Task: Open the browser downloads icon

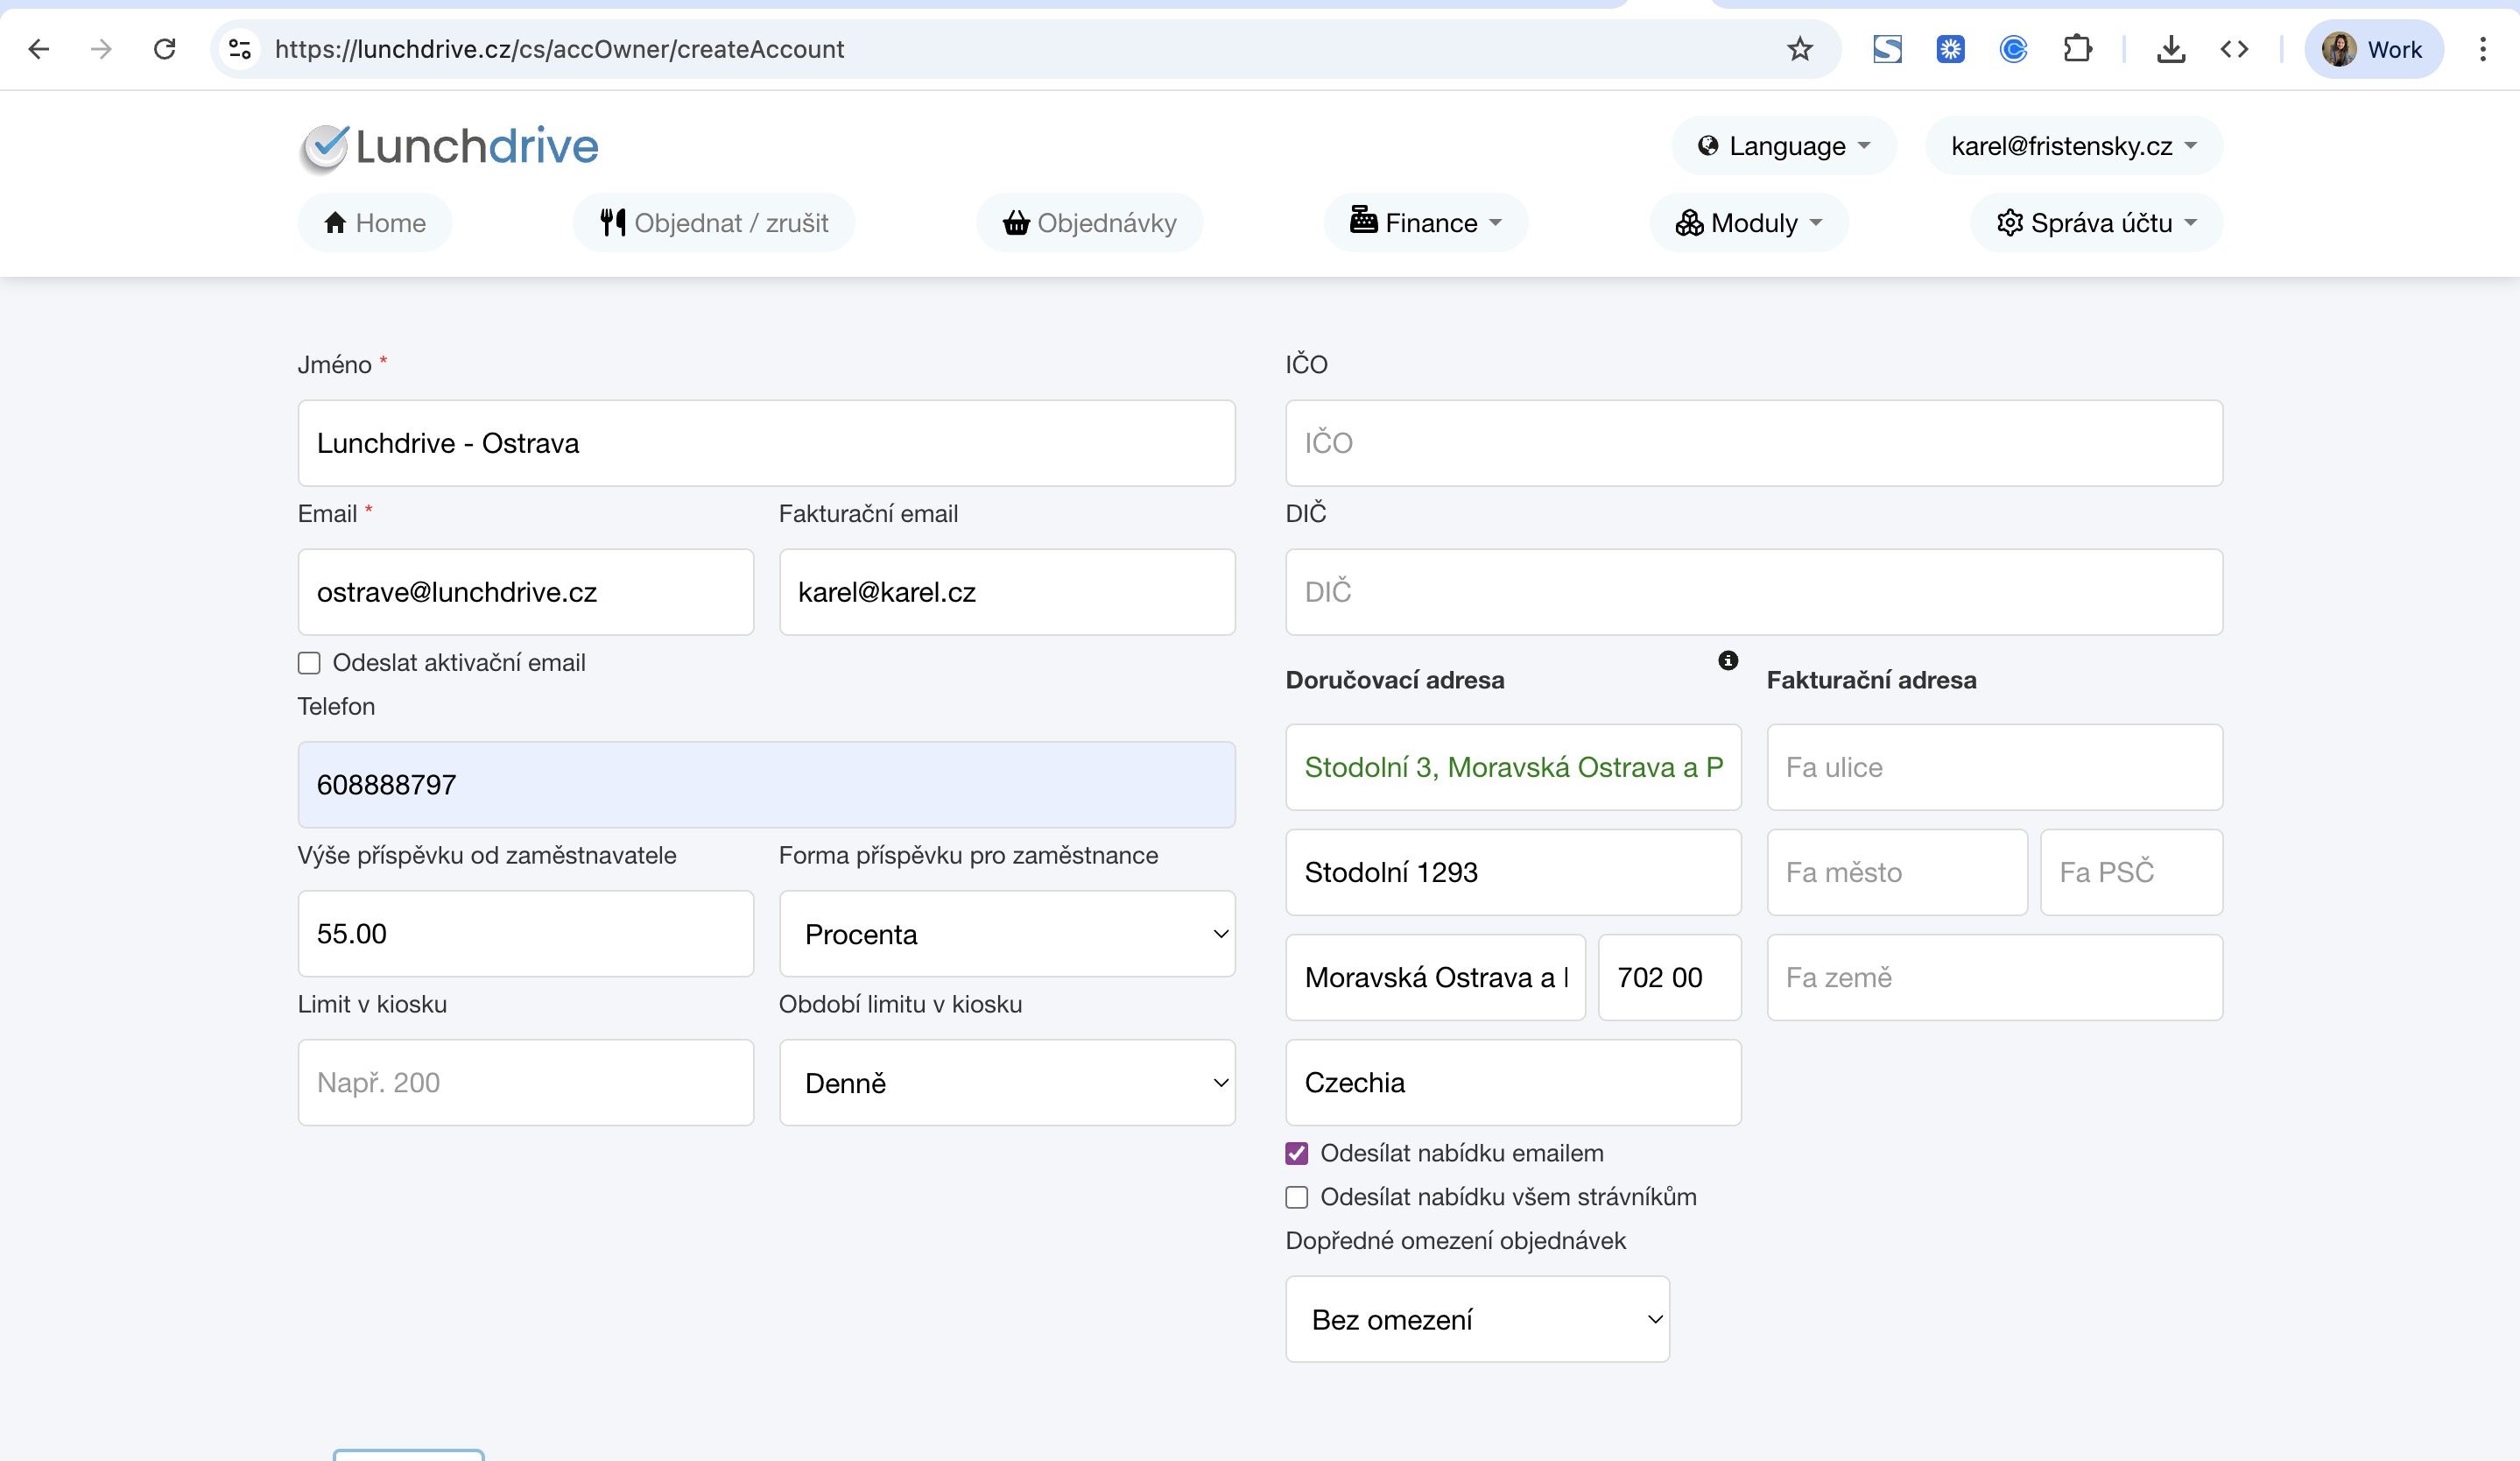Action: pos(2170,49)
